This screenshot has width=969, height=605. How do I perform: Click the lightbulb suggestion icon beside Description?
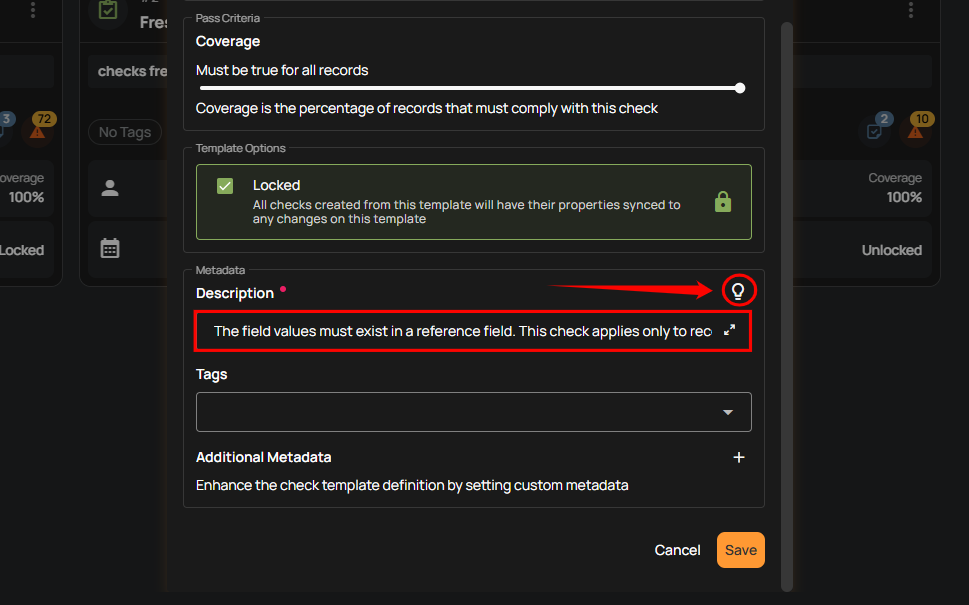click(738, 291)
